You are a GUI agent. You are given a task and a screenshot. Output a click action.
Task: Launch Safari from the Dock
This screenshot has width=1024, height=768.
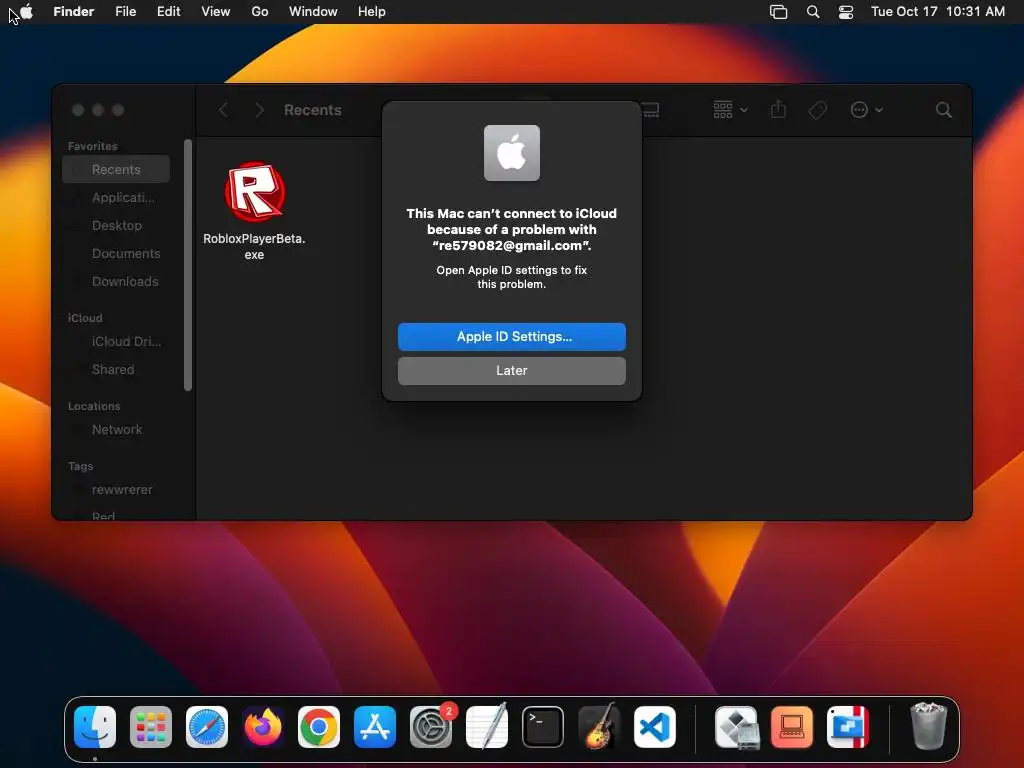pos(207,727)
